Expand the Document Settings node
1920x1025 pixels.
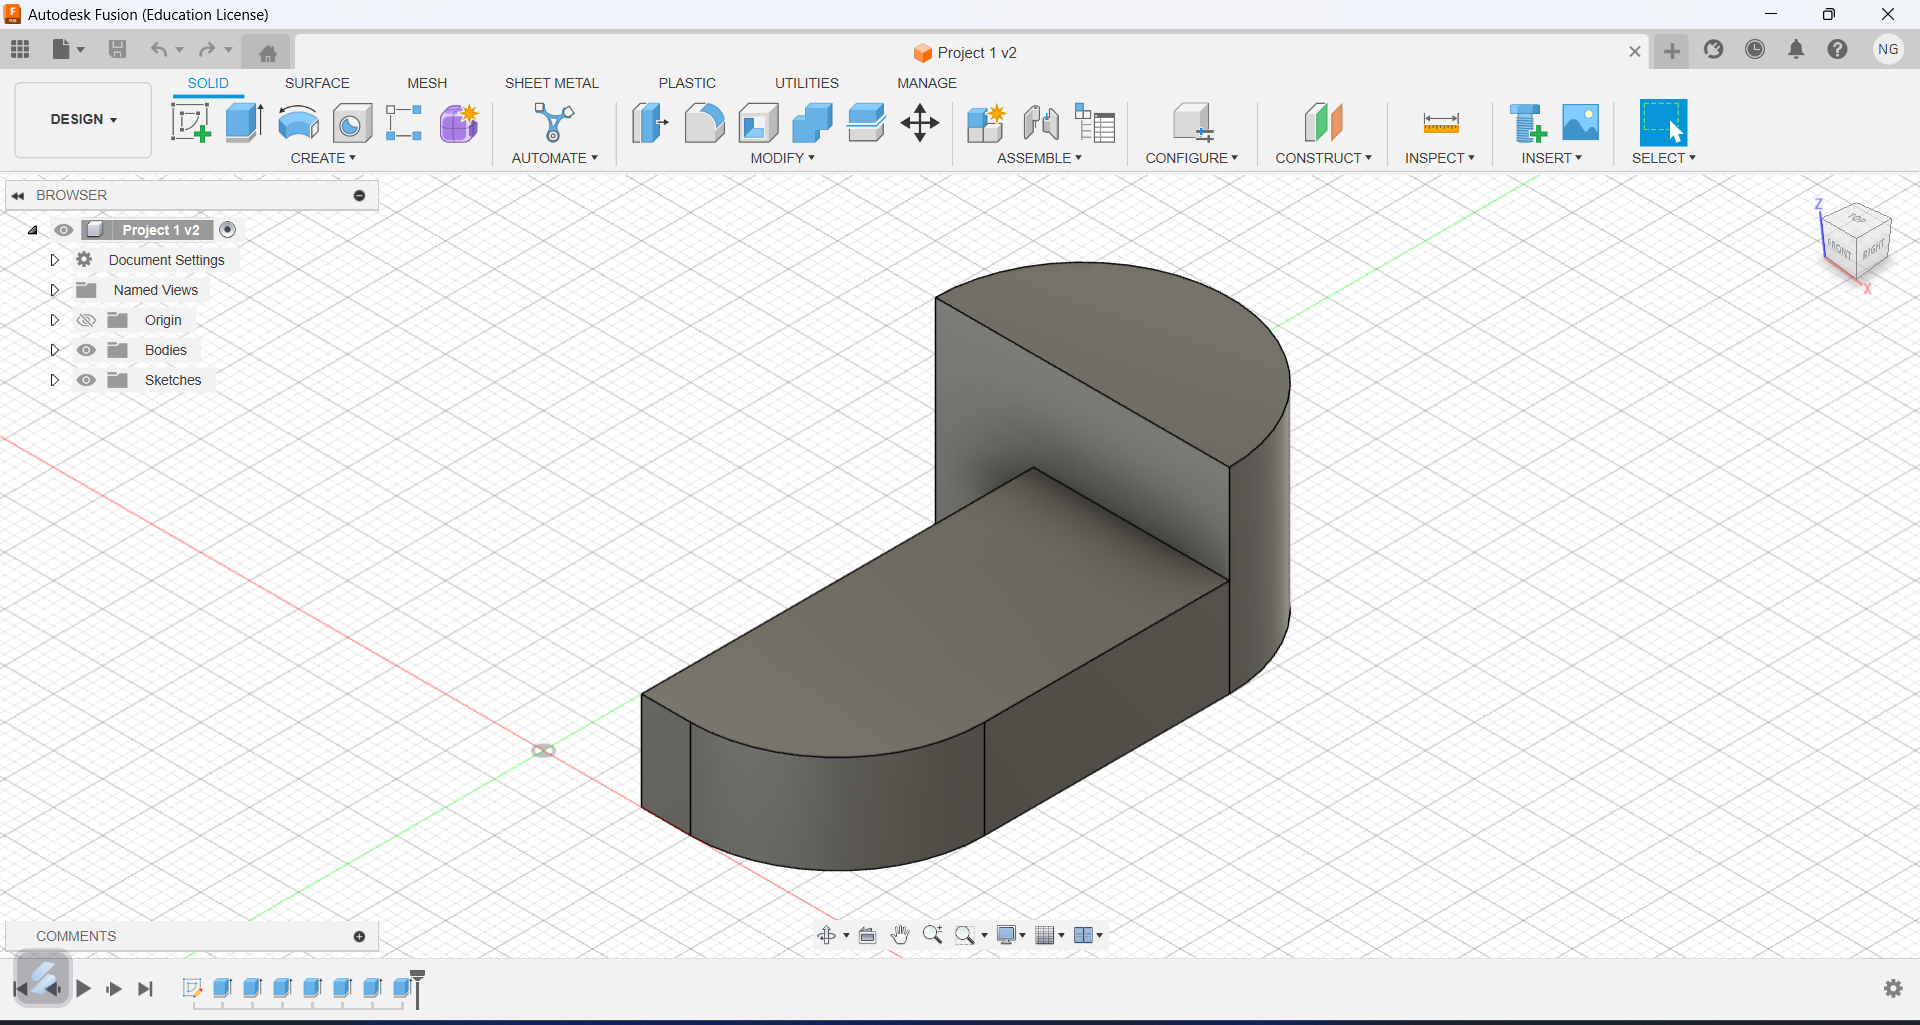55,260
